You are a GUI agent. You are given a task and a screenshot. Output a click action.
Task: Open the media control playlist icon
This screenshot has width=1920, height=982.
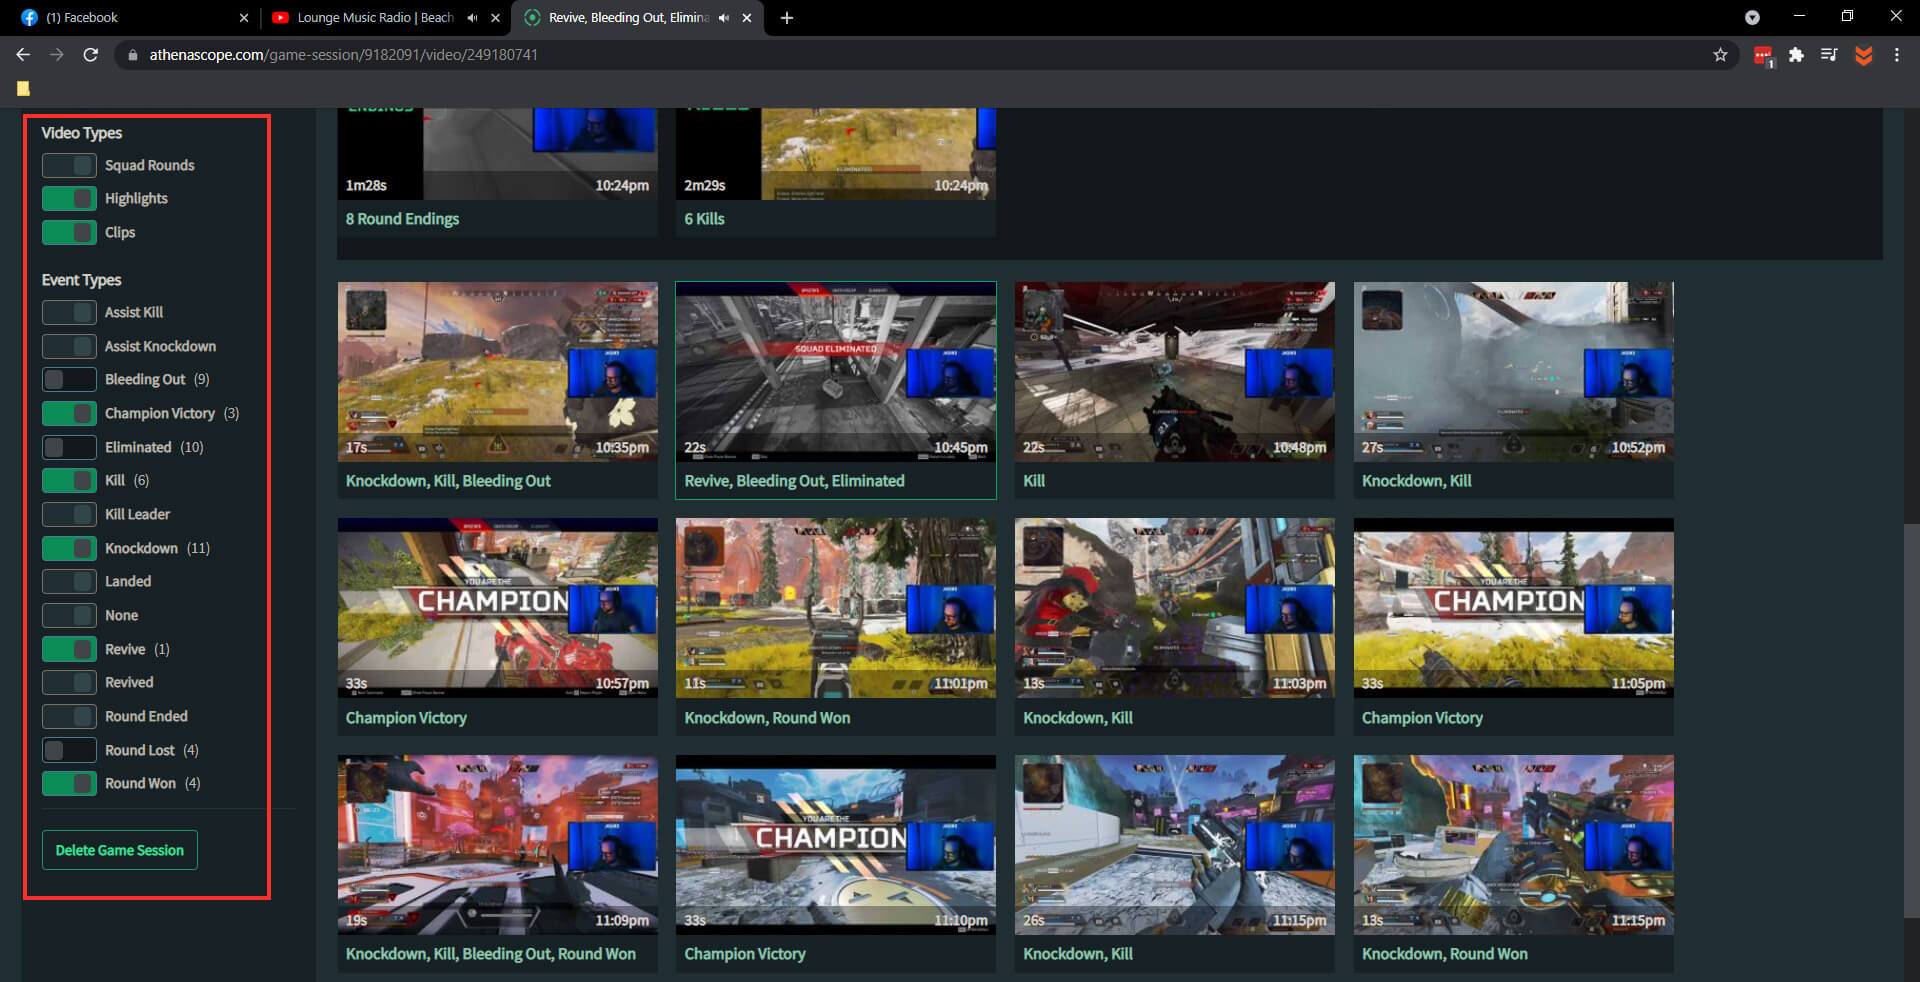point(1829,55)
